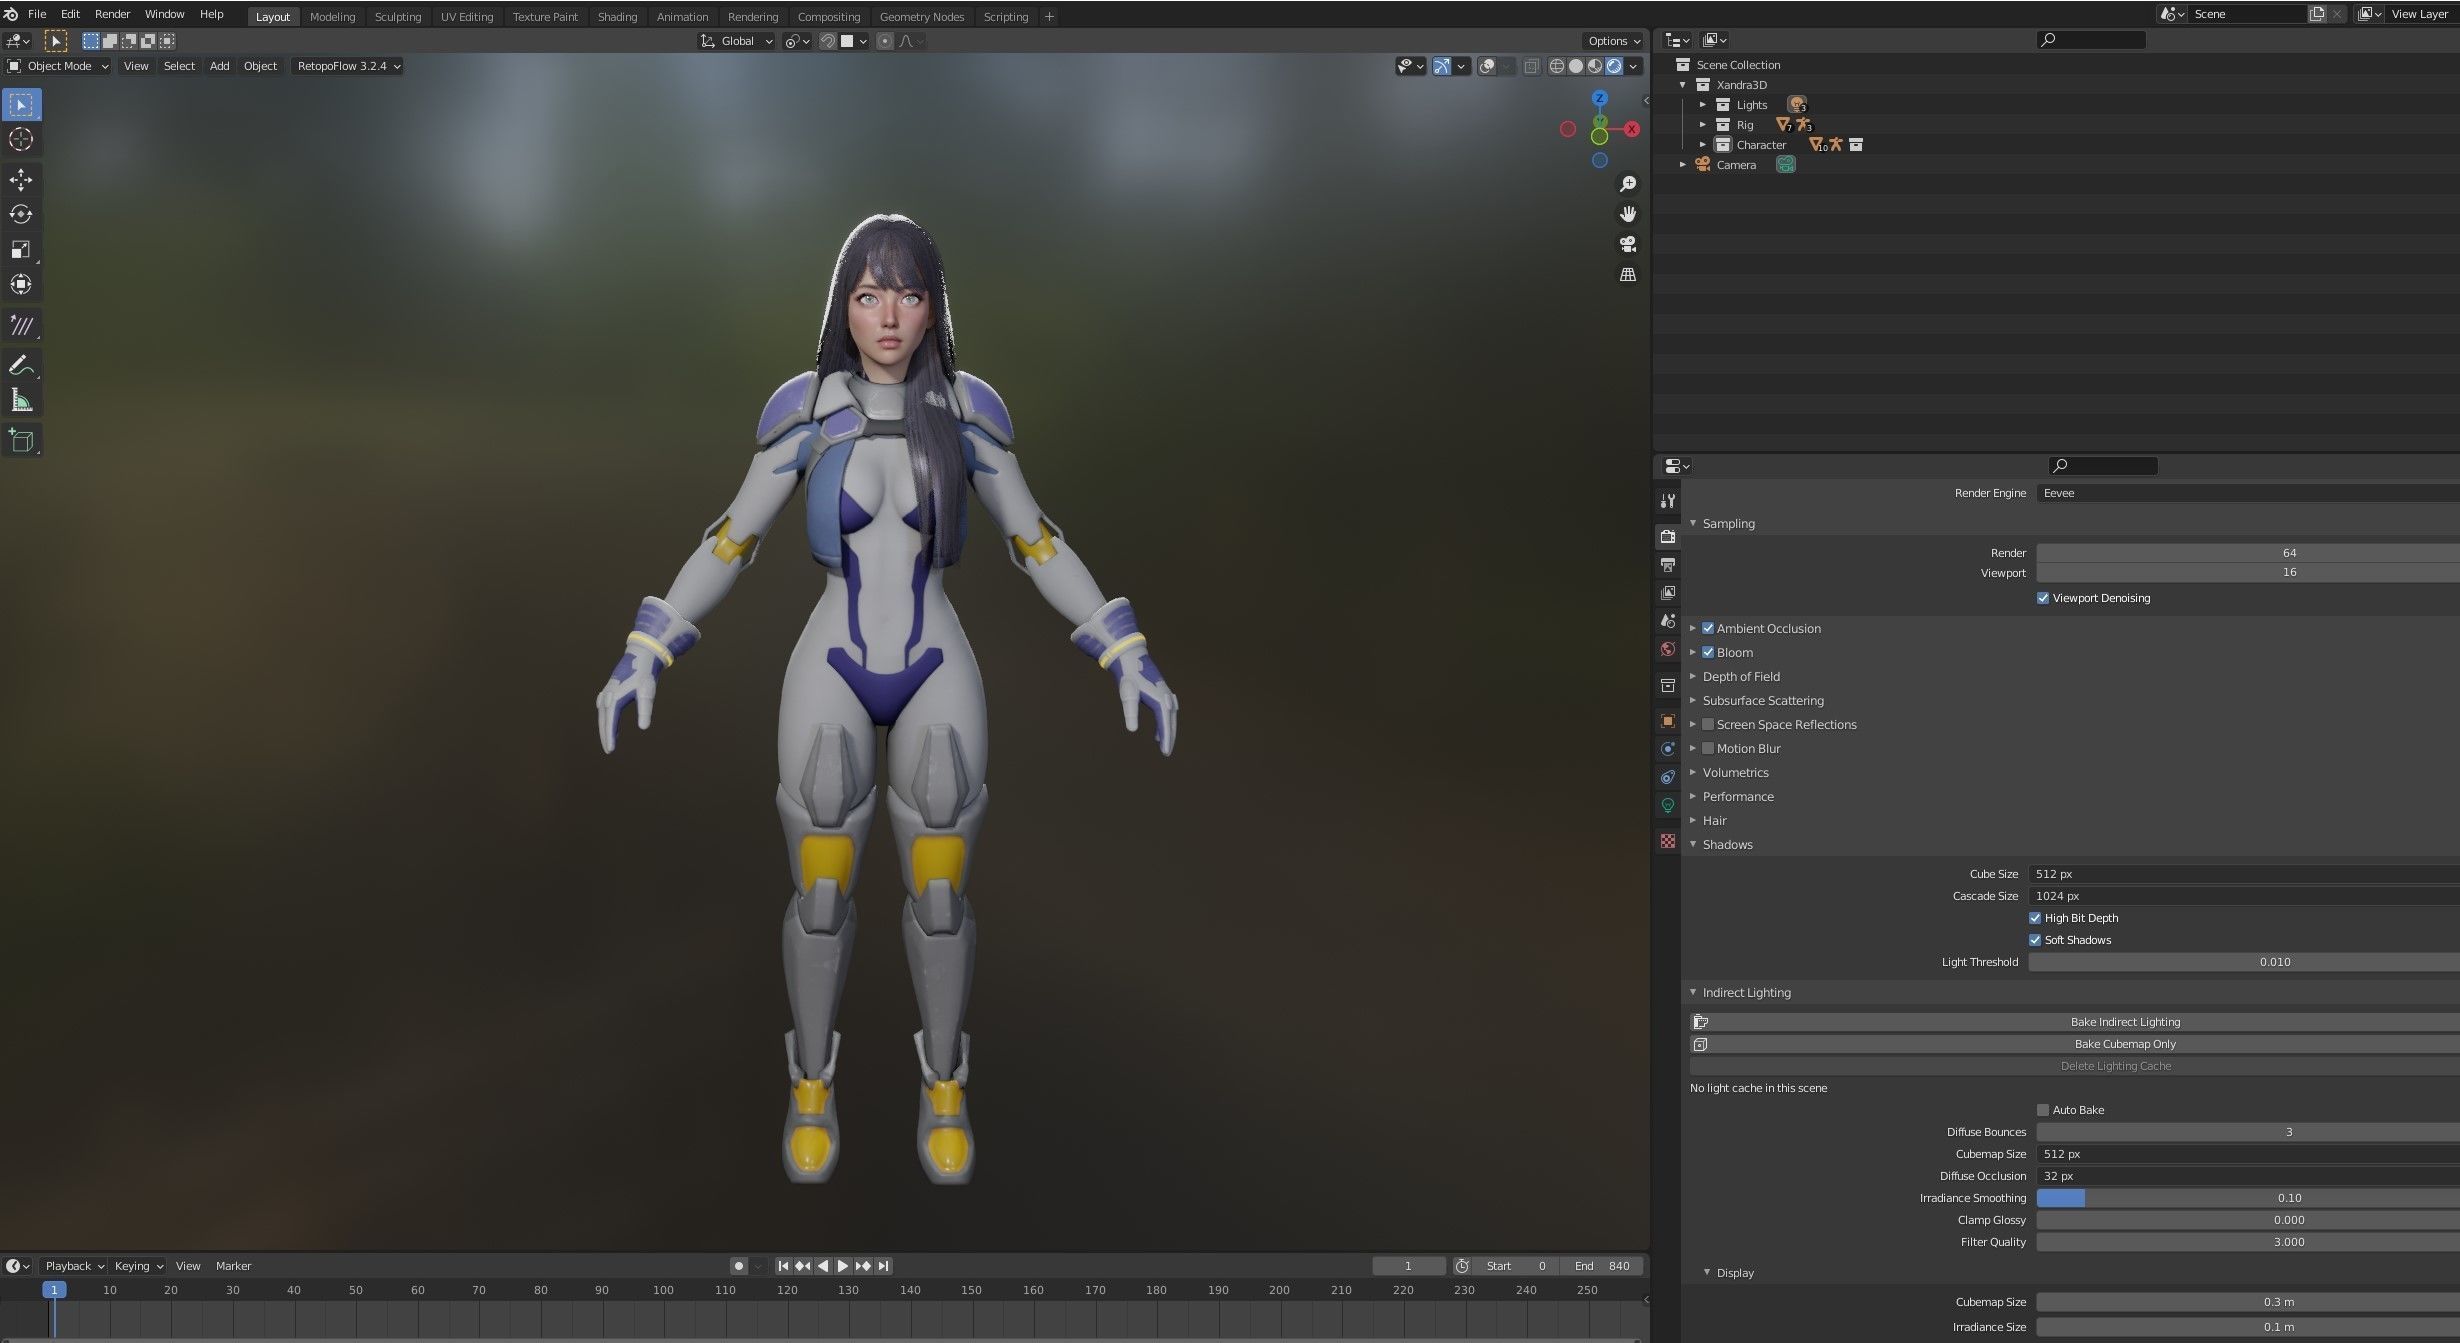The width and height of the screenshot is (2460, 1343).
Task: Click the Light Threshold value field
Action: pyautogui.click(x=2244, y=962)
